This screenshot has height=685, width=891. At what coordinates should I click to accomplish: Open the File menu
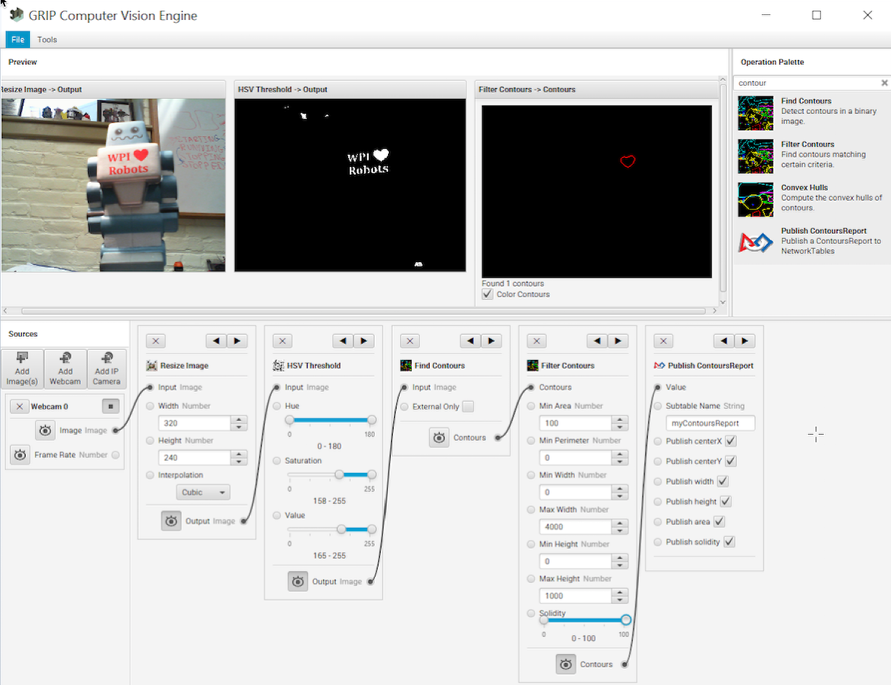(17, 39)
